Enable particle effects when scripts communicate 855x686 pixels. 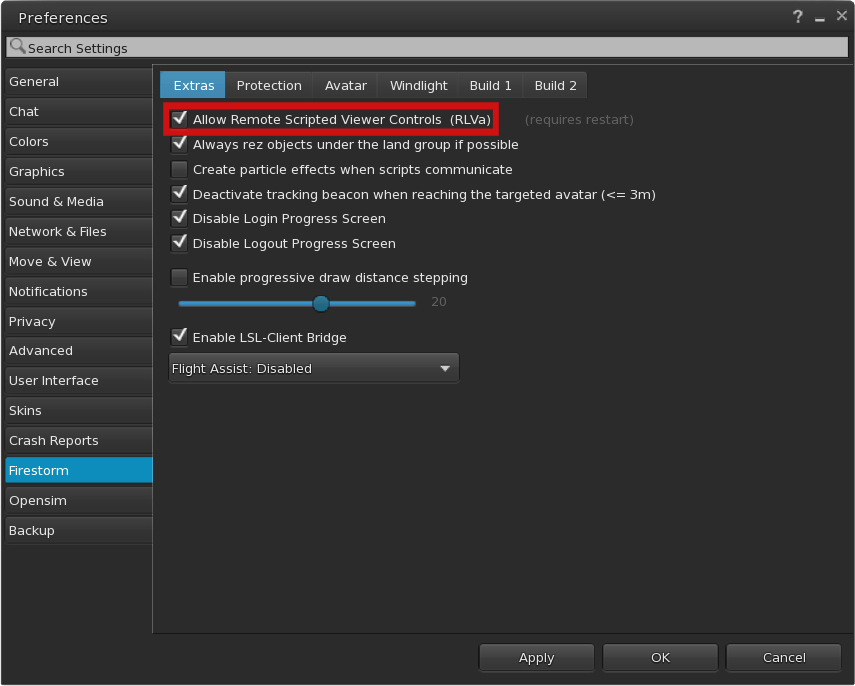180,169
